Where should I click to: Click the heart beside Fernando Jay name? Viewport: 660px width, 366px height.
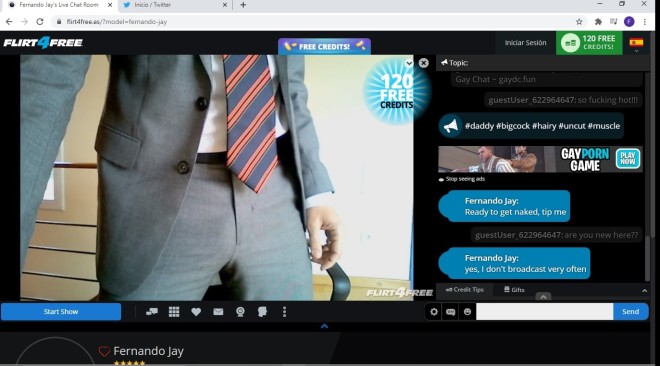coord(104,351)
